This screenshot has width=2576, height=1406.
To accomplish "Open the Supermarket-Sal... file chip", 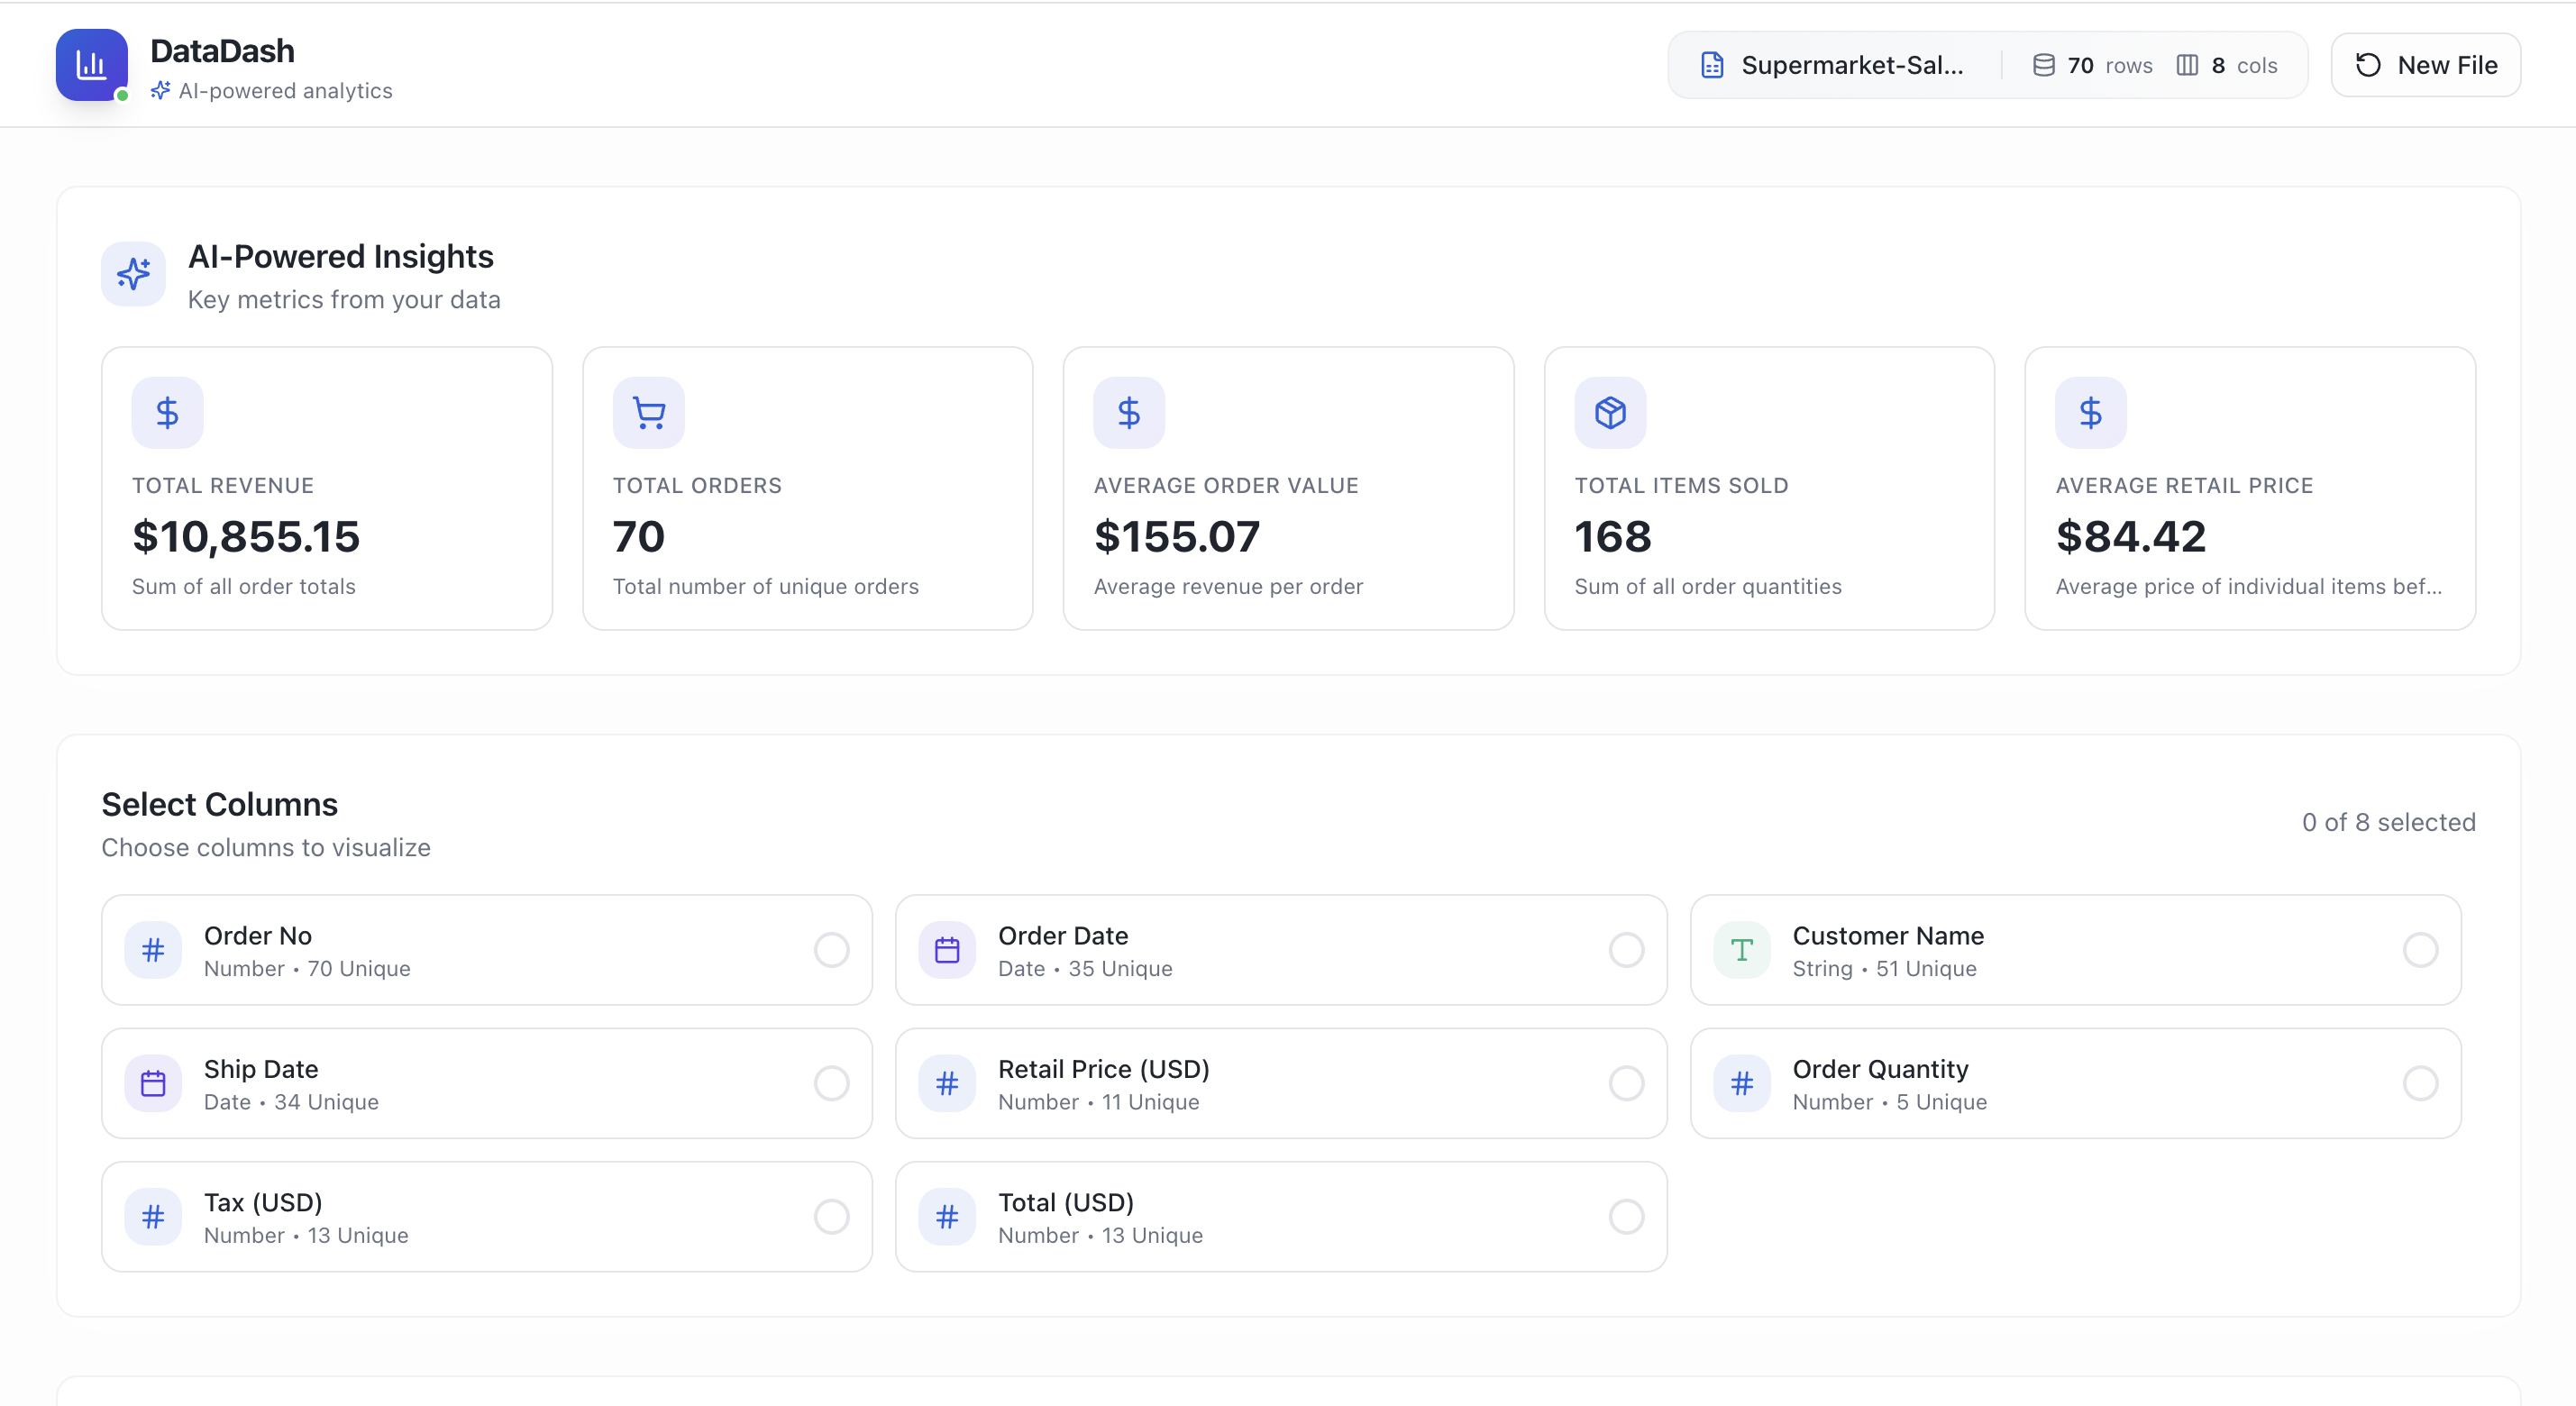I will pyautogui.click(x=1834, y=64).
